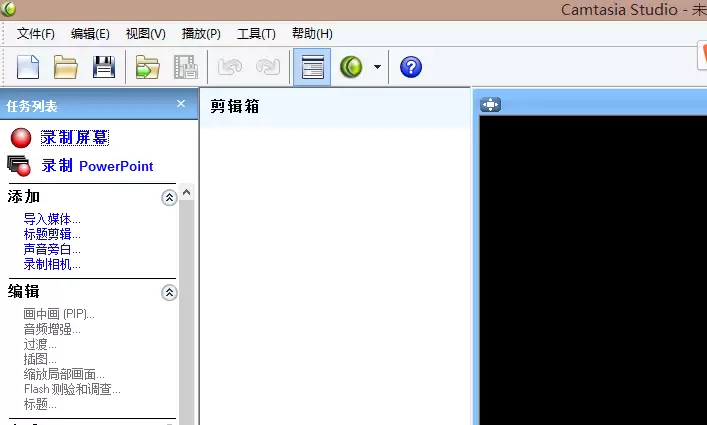
Task: Click 声音旁白... link
Action: point(52,250)
